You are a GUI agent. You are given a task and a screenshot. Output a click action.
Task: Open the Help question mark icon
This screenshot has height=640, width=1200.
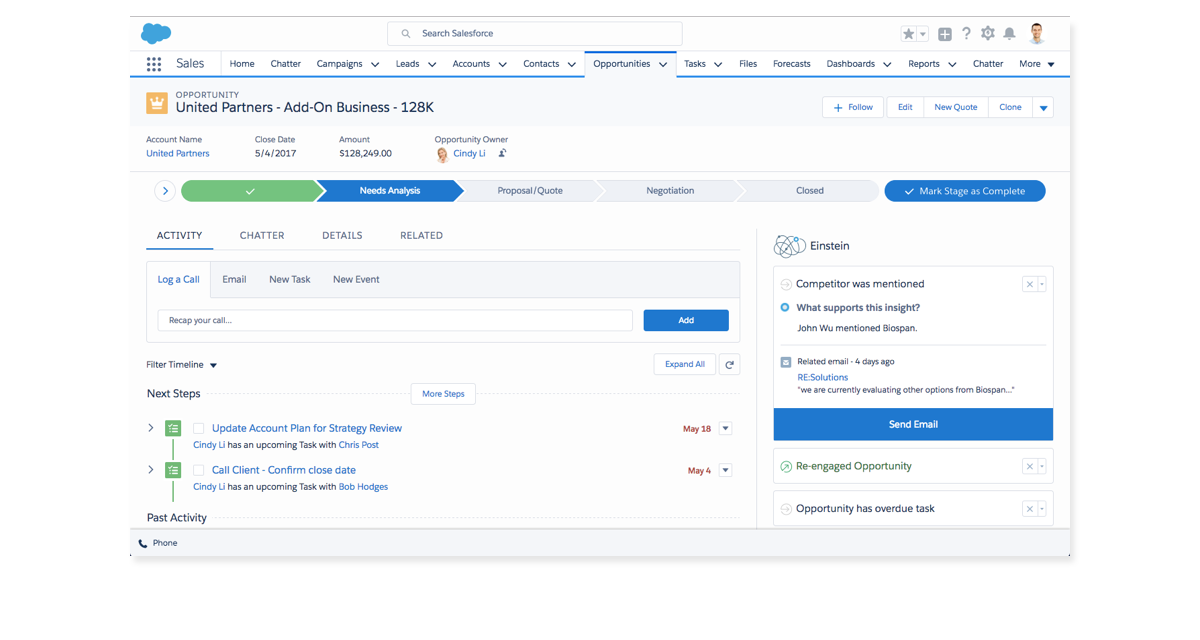pos(966,34)
